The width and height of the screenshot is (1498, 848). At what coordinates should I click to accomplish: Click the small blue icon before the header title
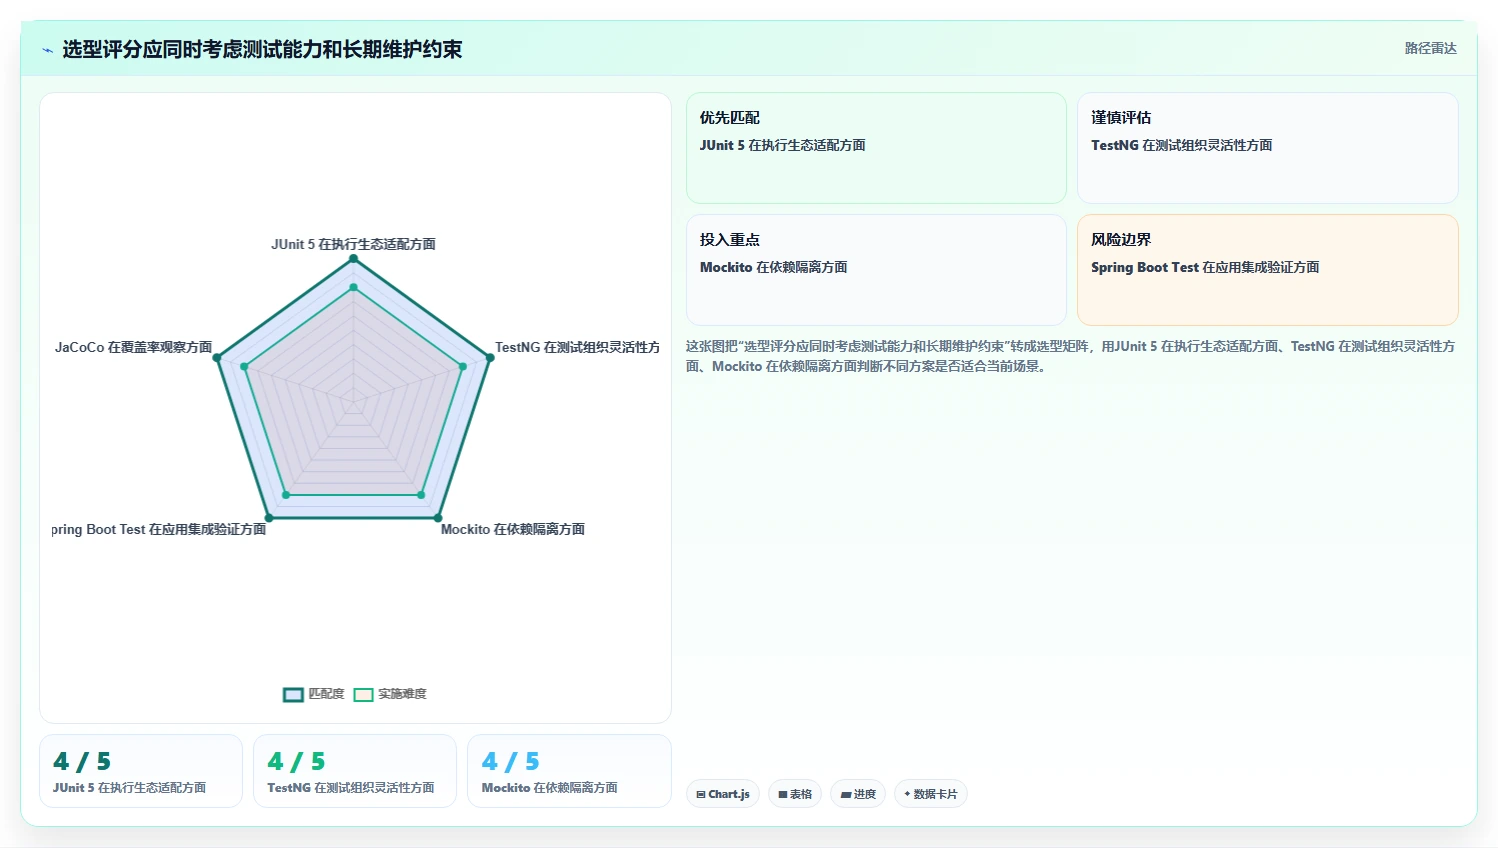coord(47,50)
